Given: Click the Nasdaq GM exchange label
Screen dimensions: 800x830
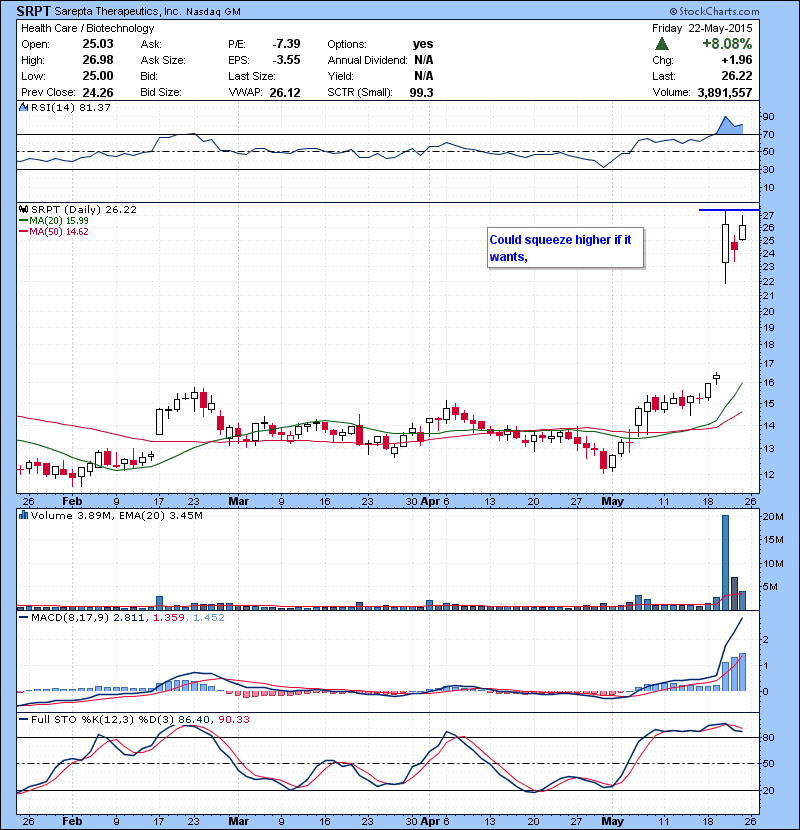Looking at the screenshot, I should coord(213,12).
